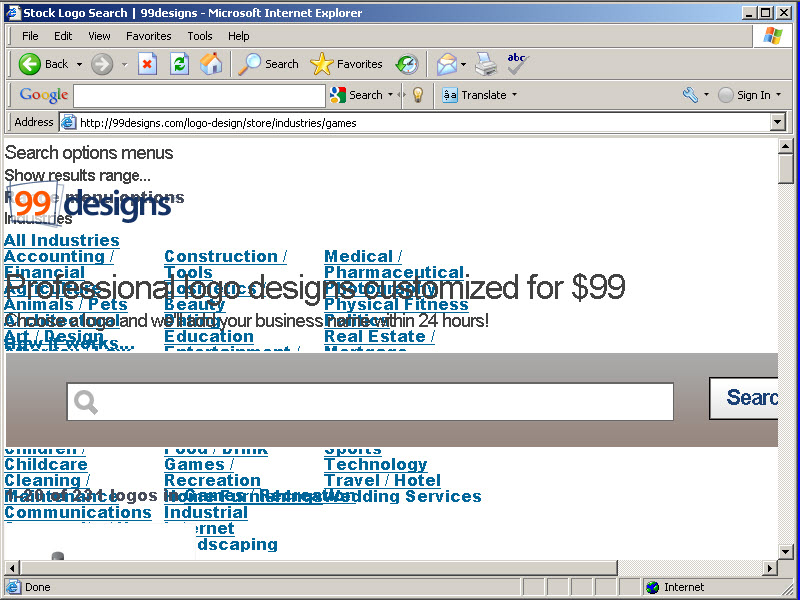
Task: Click the Google toolbar logo
Action: (x=44, y=95)
